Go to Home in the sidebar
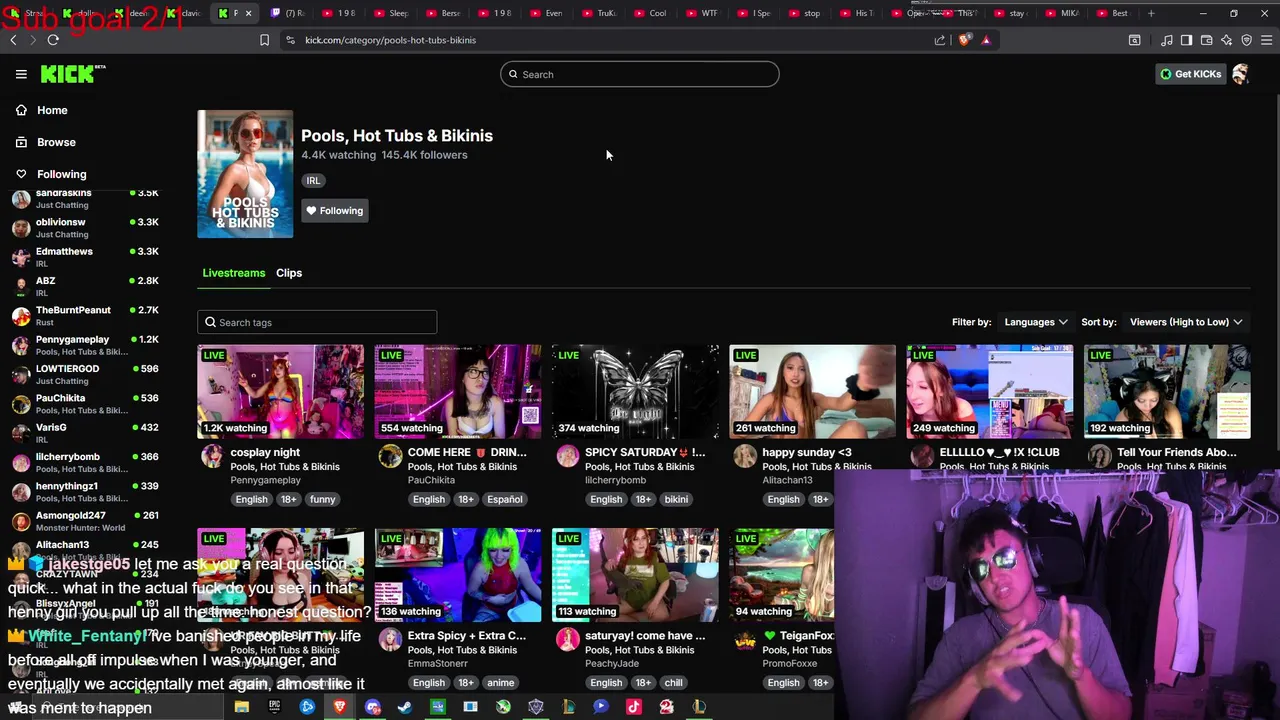This screenshot has width=1280, height=720. pyautogui.click(x=52, y=110)
